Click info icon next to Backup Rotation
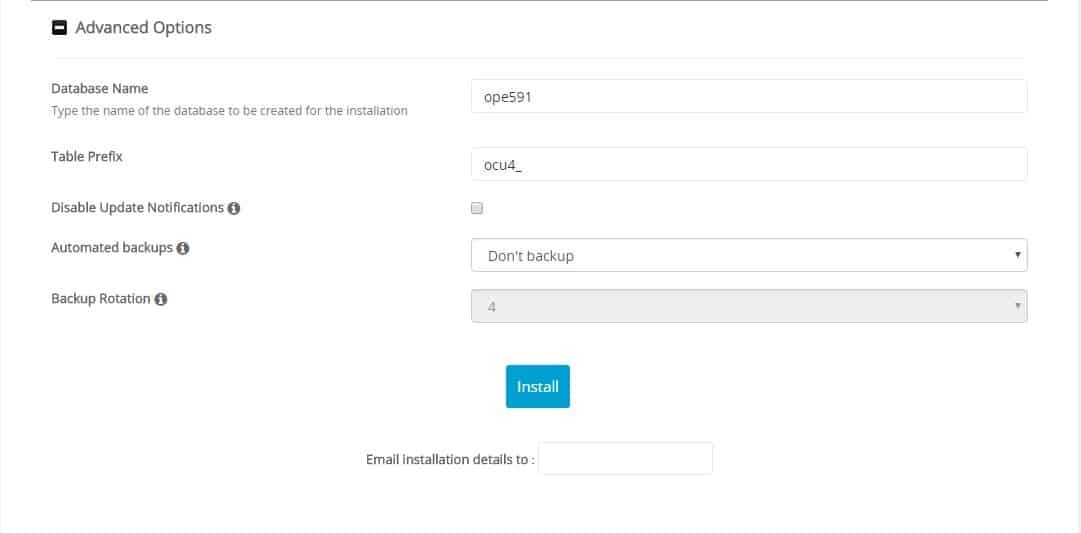This screenshot has height=534, width=1081. click(x=161, y=300)
